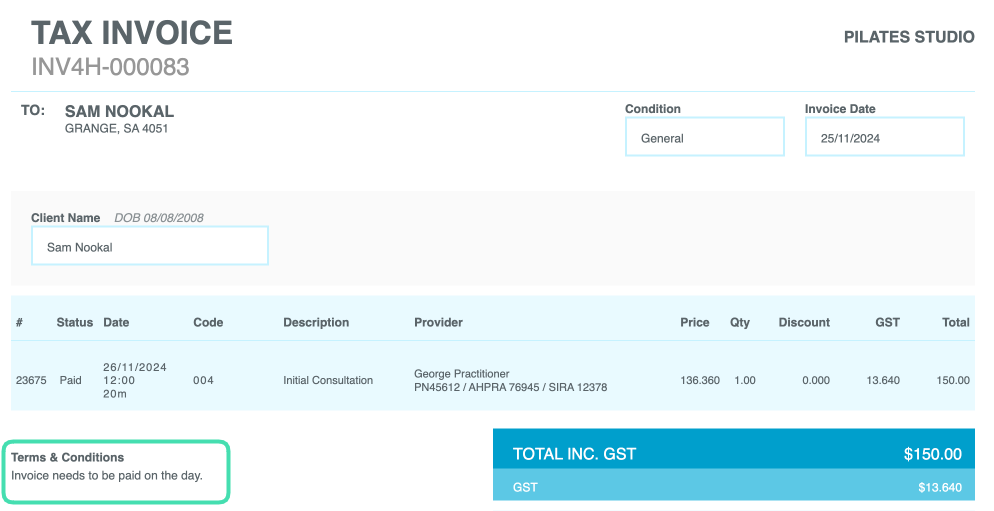Image resolution: width=994 pixels, height=511 pixels.
Task: Click the Paid status cell
Action: tap(70, 380)
